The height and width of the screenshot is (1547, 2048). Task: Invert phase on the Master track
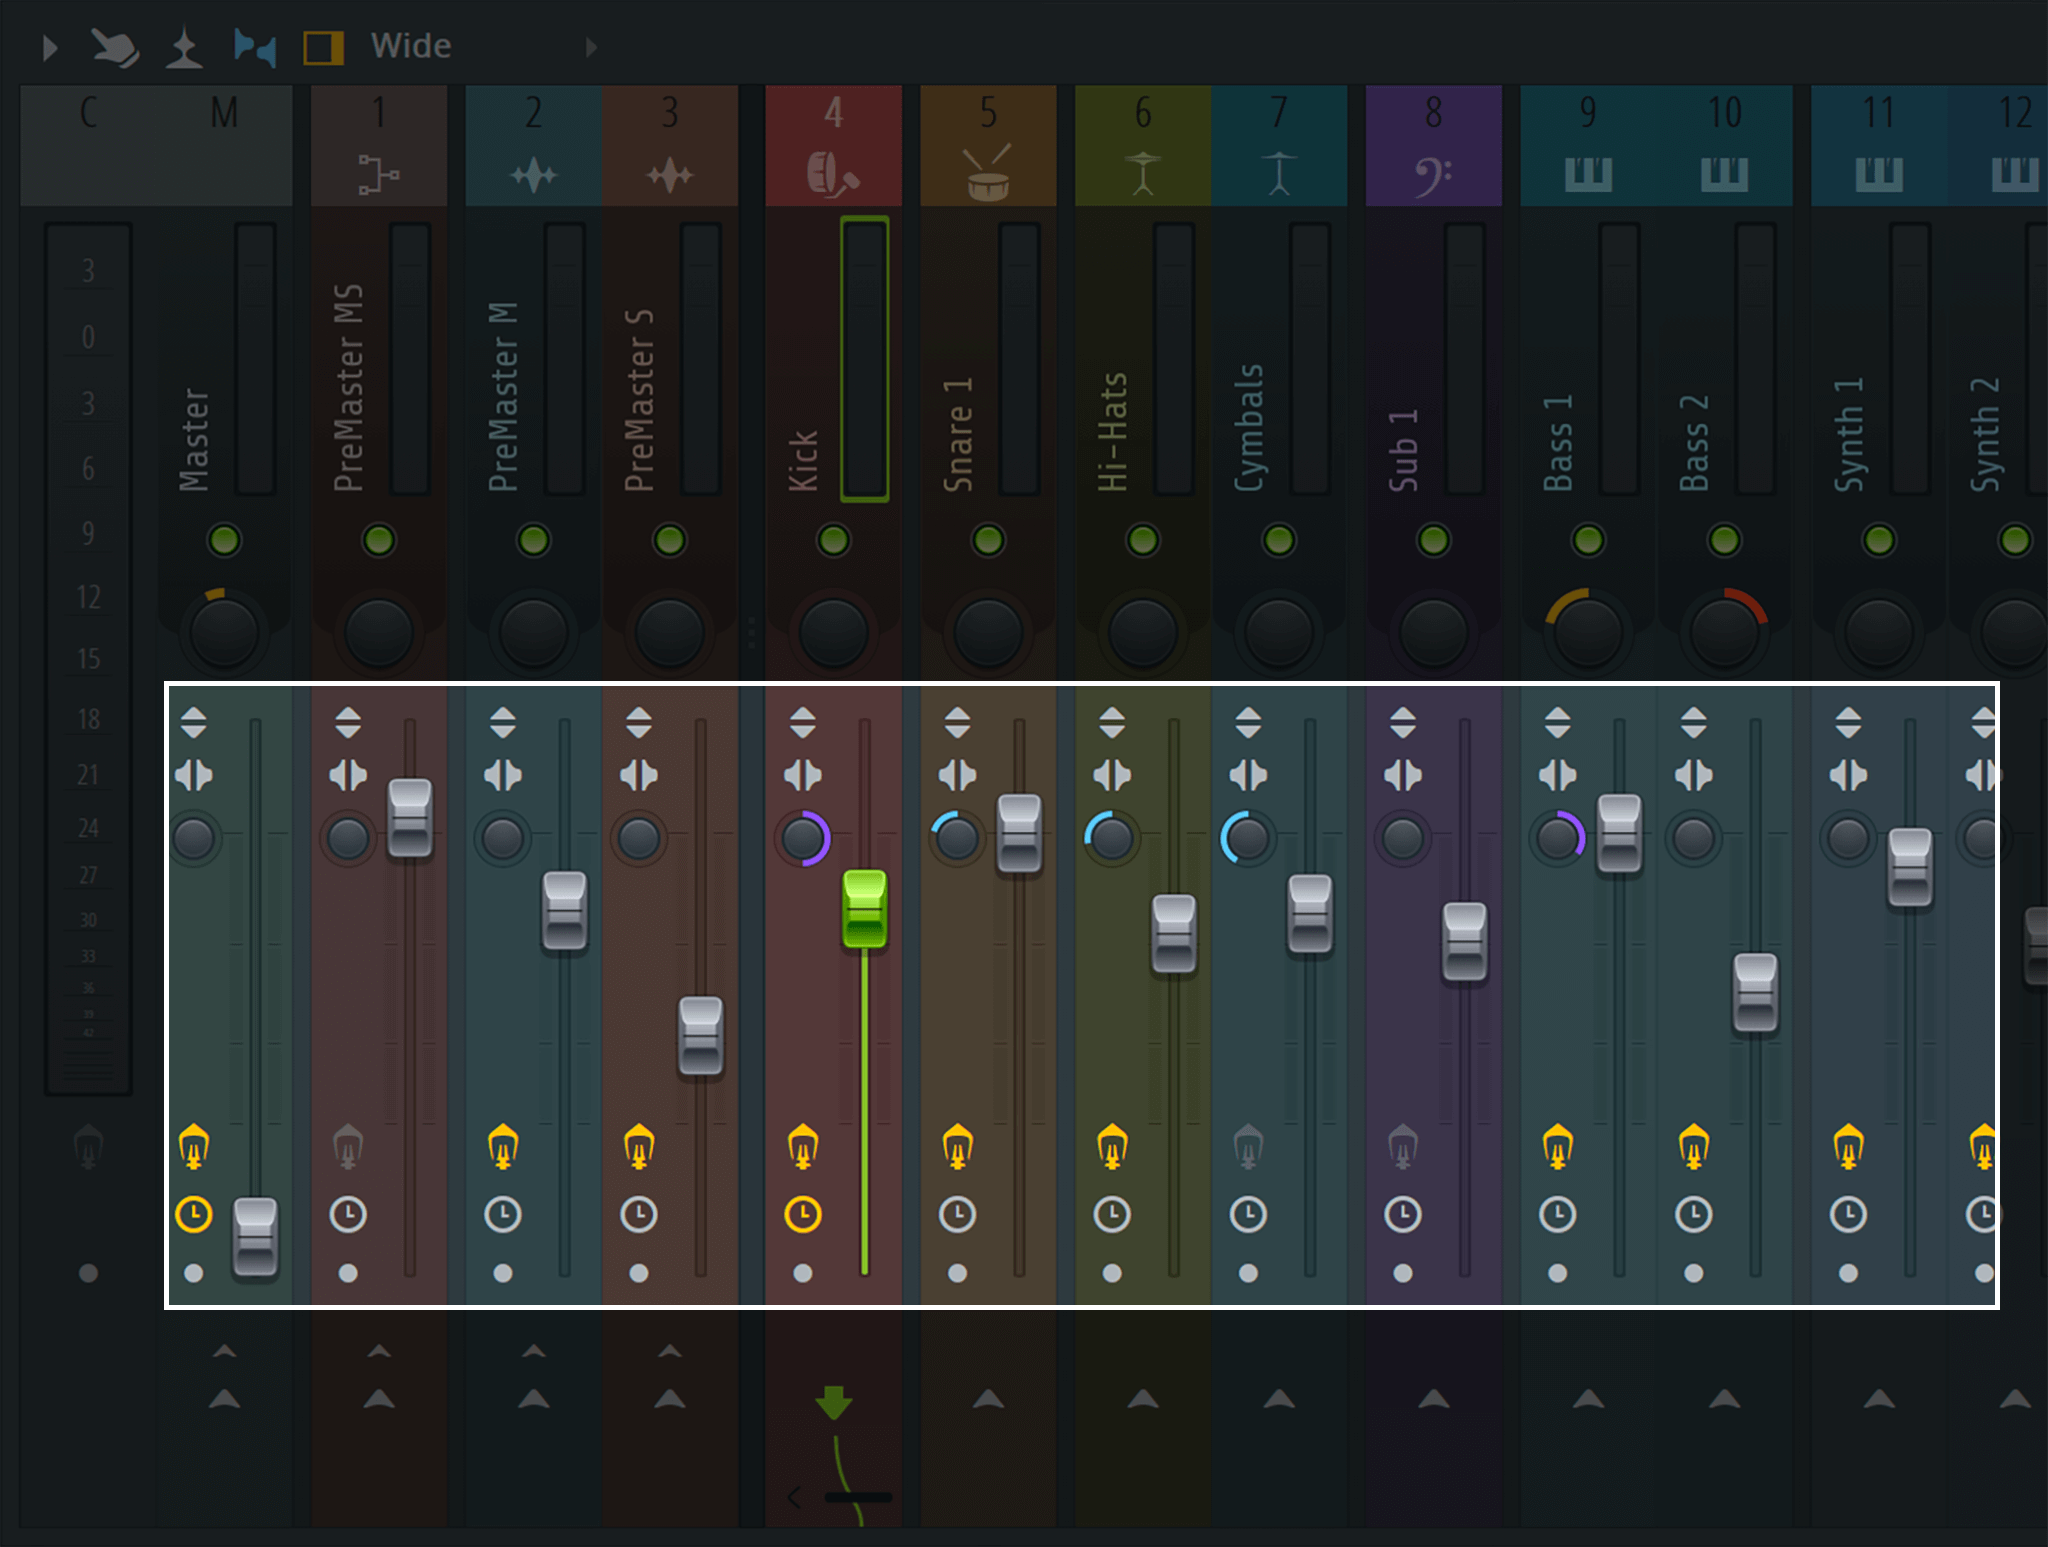(193, 722)
